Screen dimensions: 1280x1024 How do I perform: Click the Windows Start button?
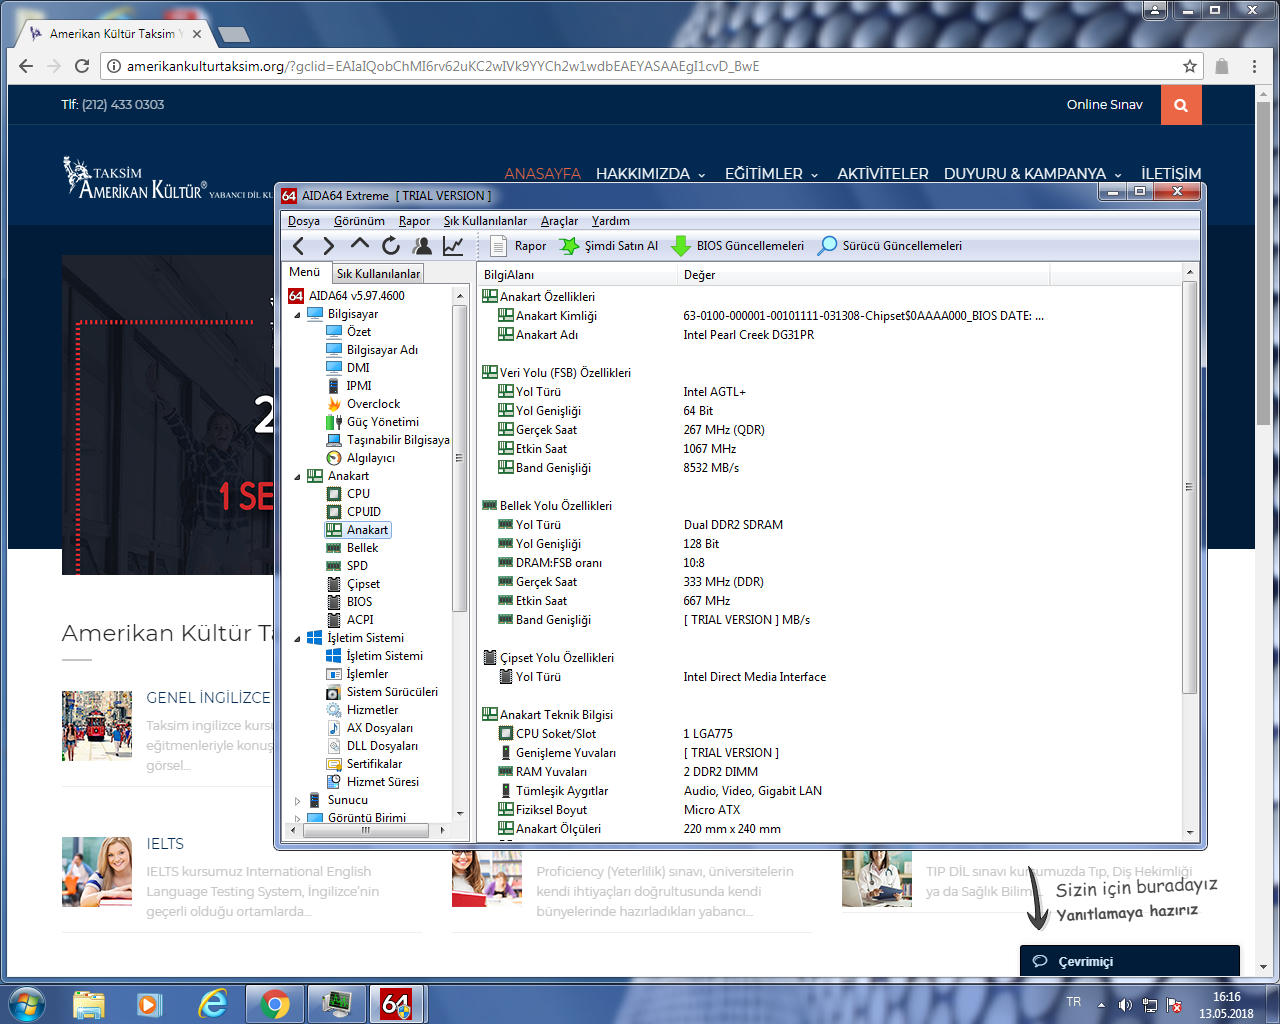(27, 1003)
